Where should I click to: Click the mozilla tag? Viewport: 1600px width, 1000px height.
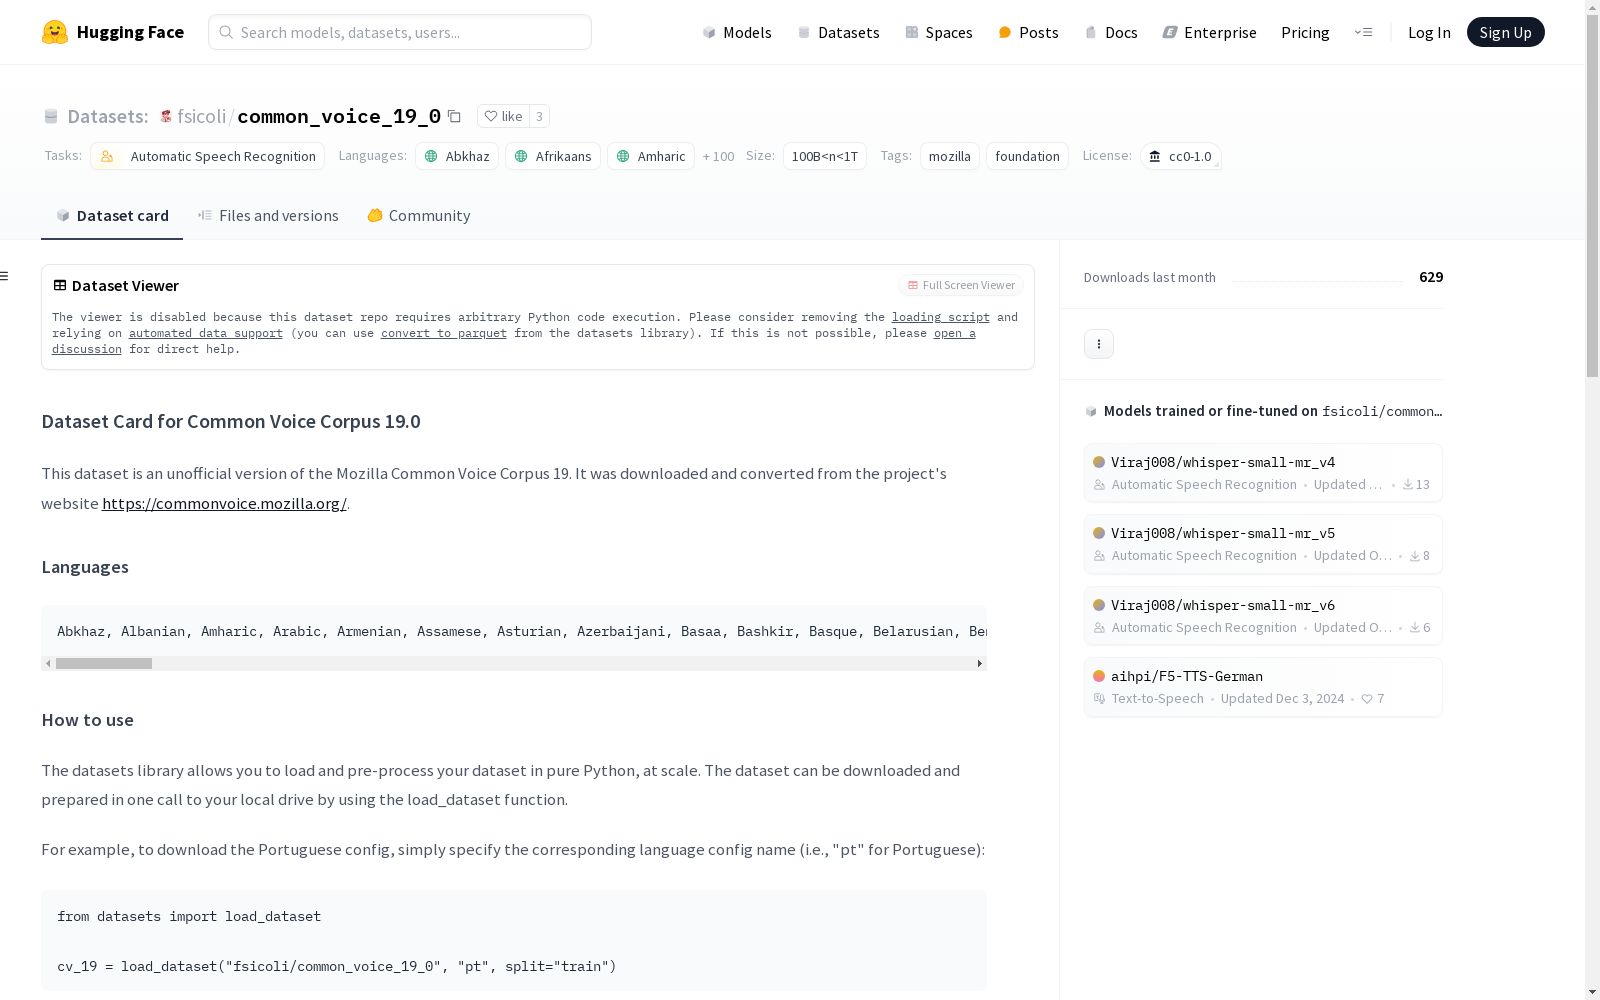[x=950, y=156]
